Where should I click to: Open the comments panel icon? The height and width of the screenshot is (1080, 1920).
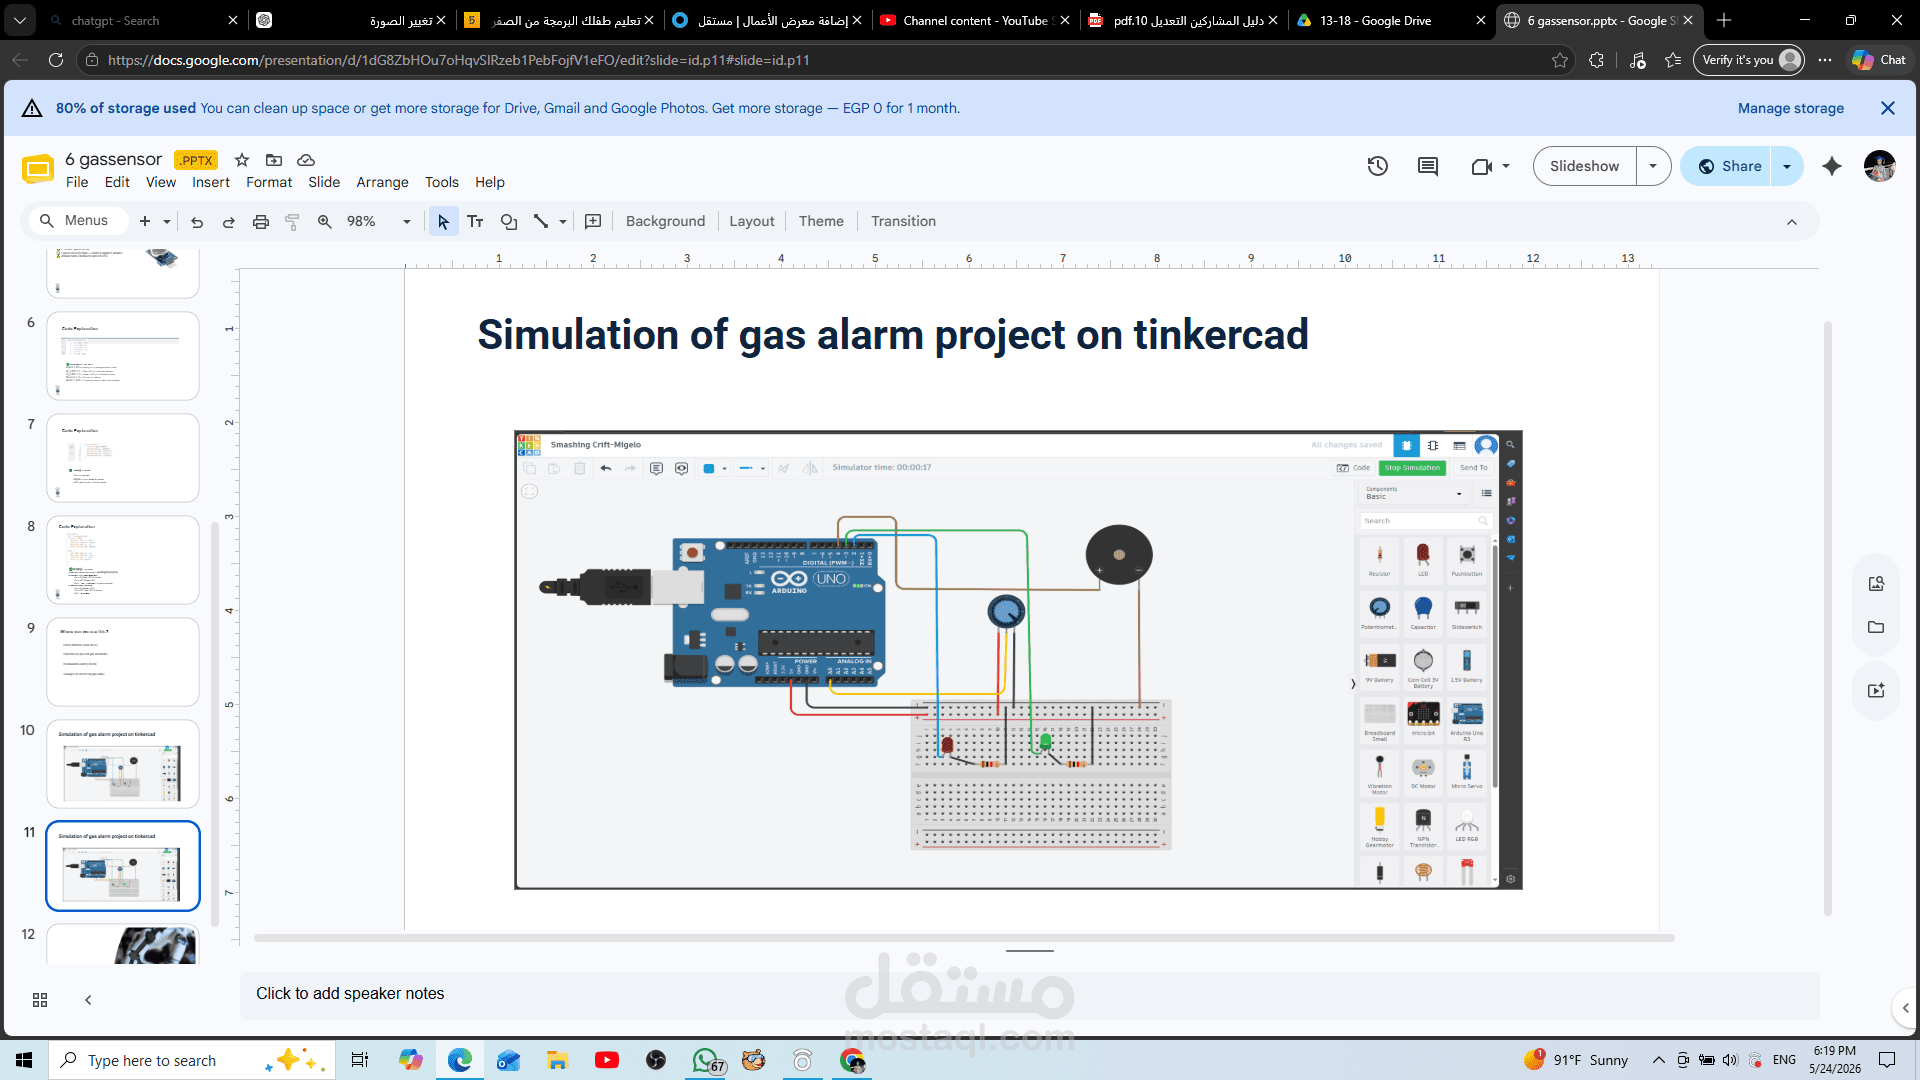click(x=1428, y=166)
